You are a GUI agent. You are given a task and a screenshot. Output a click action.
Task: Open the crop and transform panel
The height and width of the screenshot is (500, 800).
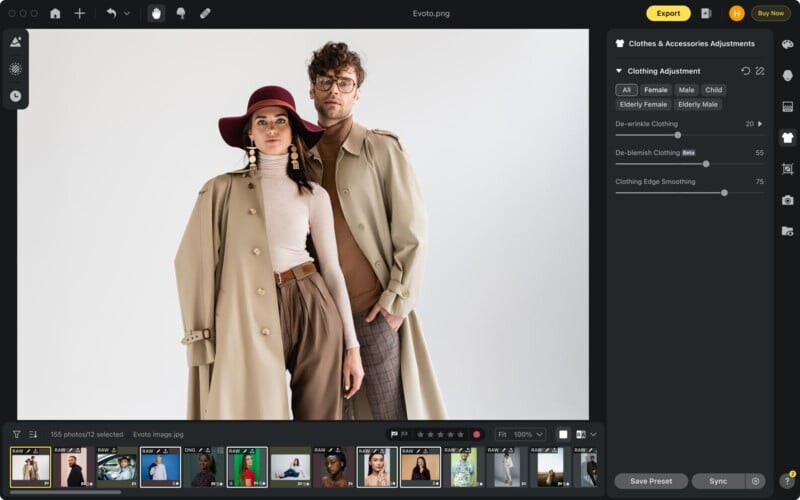point(787,169)
